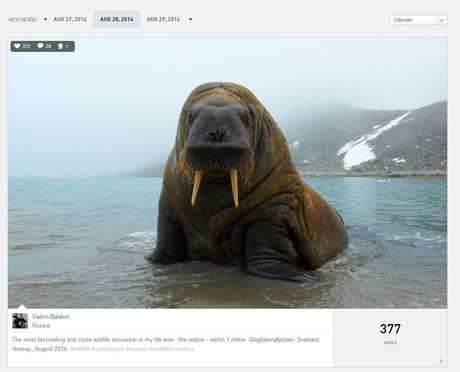The image size is (460, 372).
Task: Select the Aug 27, 2014 tab
Action: 70,19
